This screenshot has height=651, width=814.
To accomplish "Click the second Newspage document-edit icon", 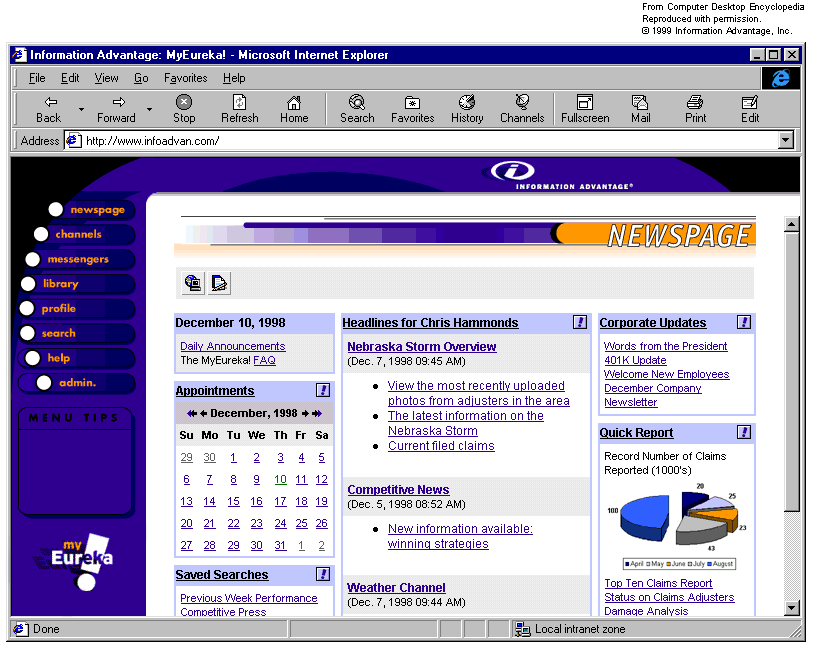I will coord(219,283).
